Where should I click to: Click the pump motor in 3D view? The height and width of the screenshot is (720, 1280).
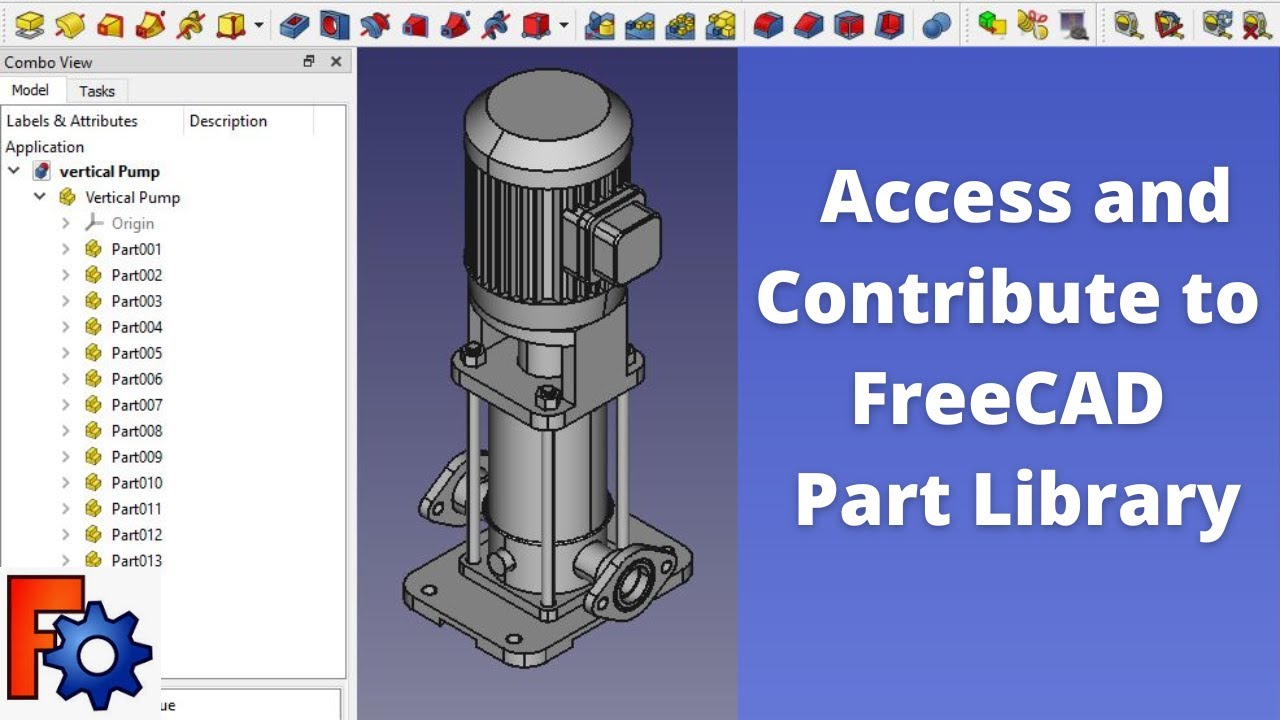(548, 190)
